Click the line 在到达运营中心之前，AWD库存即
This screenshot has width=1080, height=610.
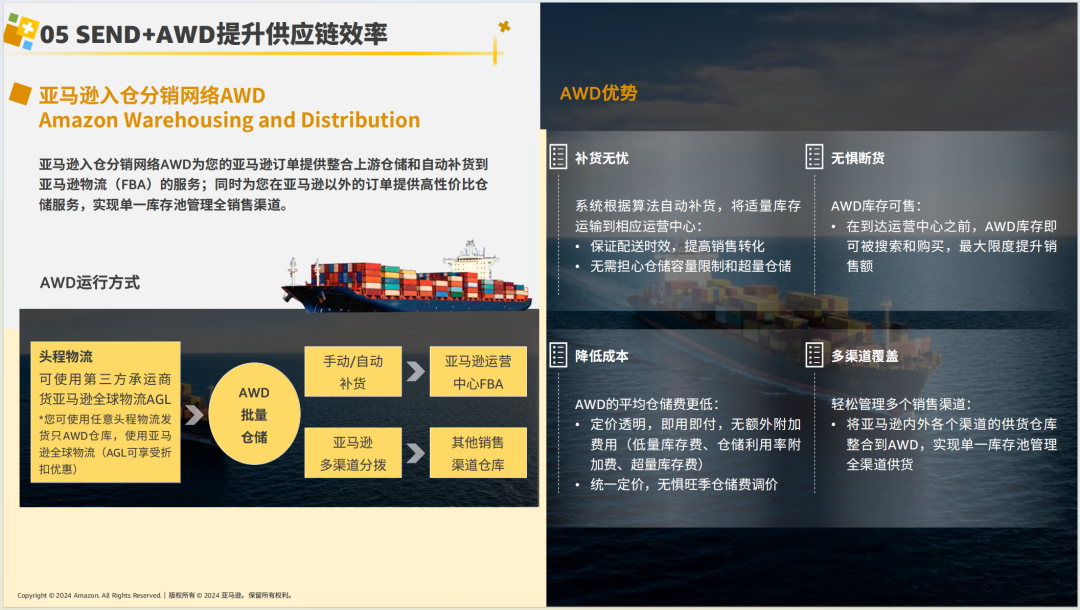click(x=951, y=227)
